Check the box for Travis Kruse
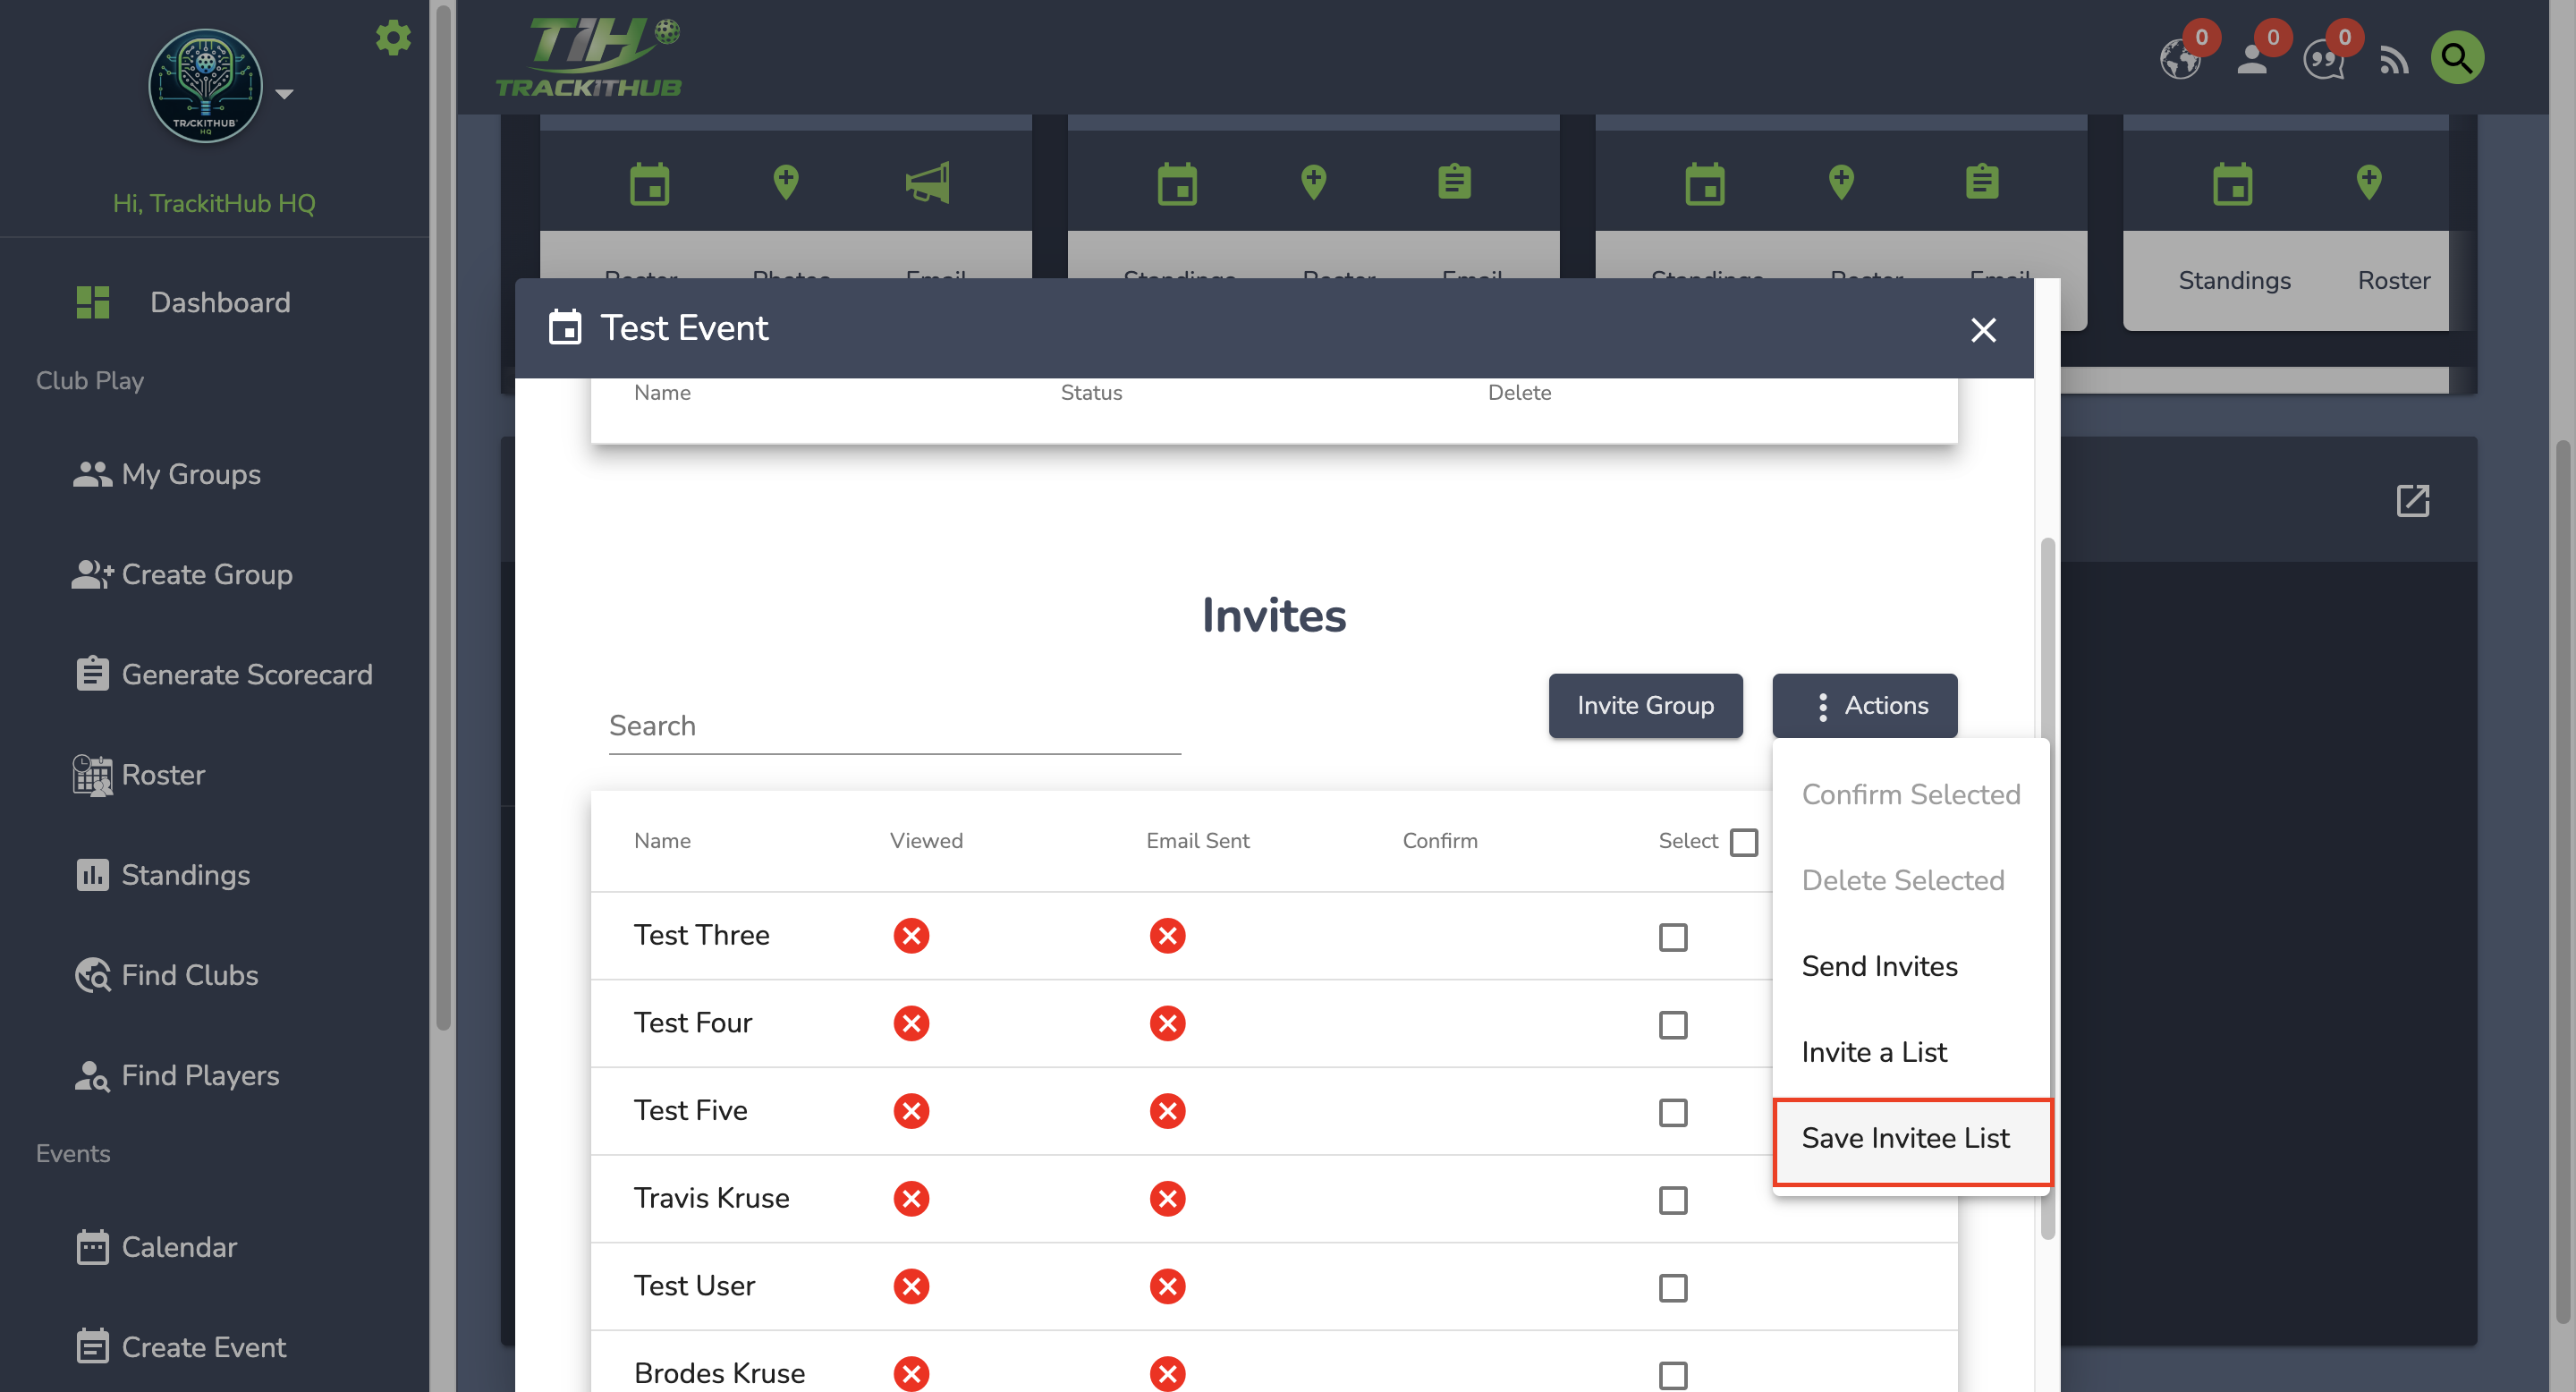This screenshot has width=2576, height=1392. (1673, 1200)
